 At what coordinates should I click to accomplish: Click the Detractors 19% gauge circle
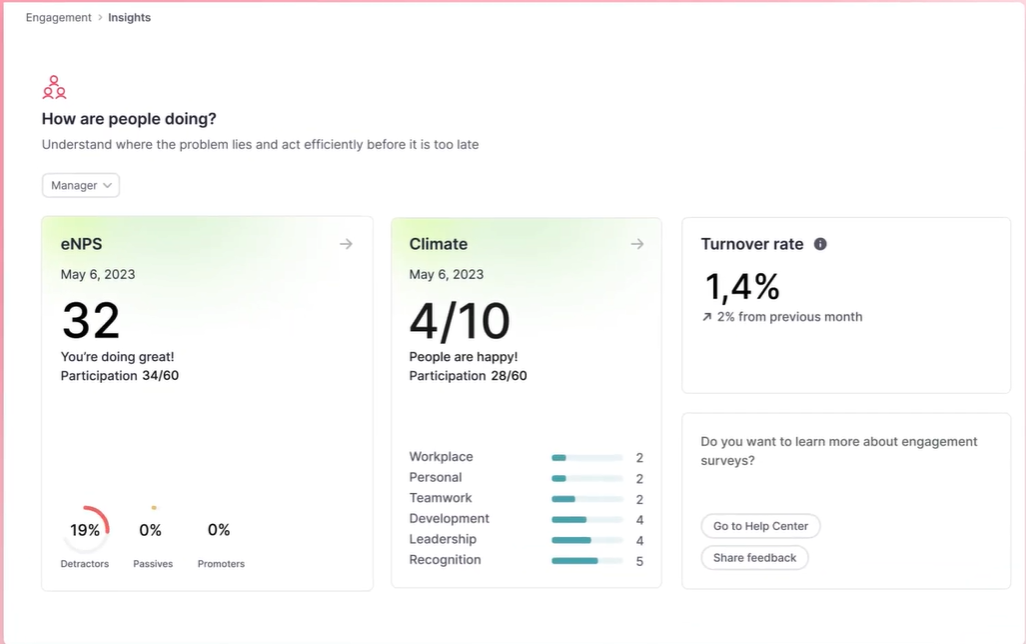coord(86,530)
